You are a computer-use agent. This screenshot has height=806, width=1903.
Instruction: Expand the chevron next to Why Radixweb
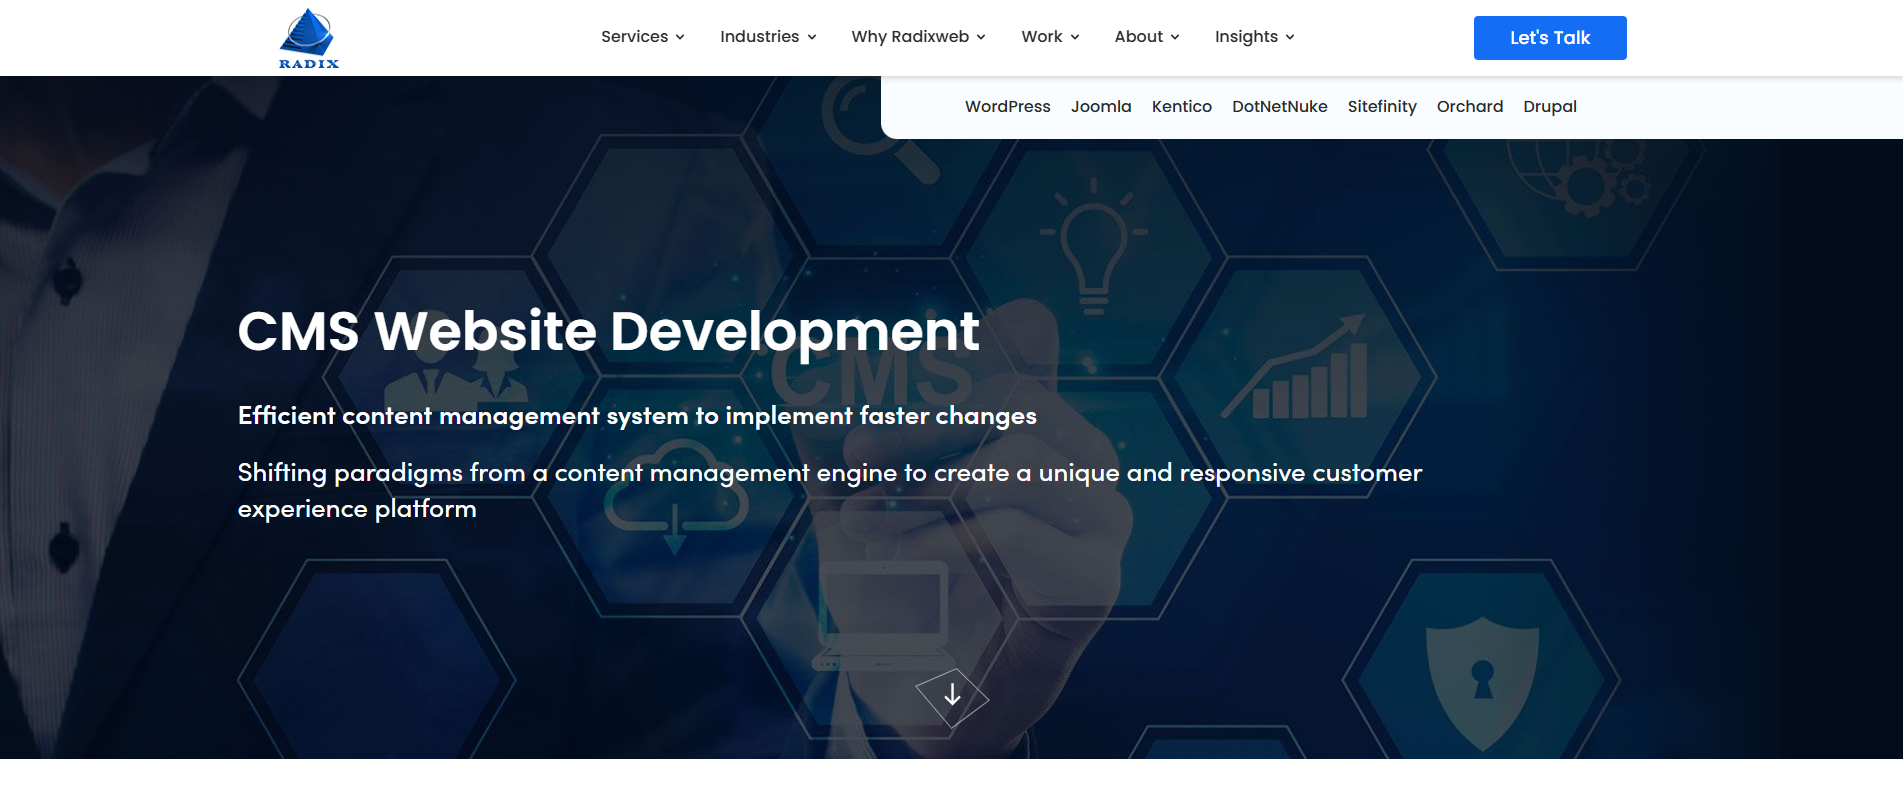[x=981, y=37]
